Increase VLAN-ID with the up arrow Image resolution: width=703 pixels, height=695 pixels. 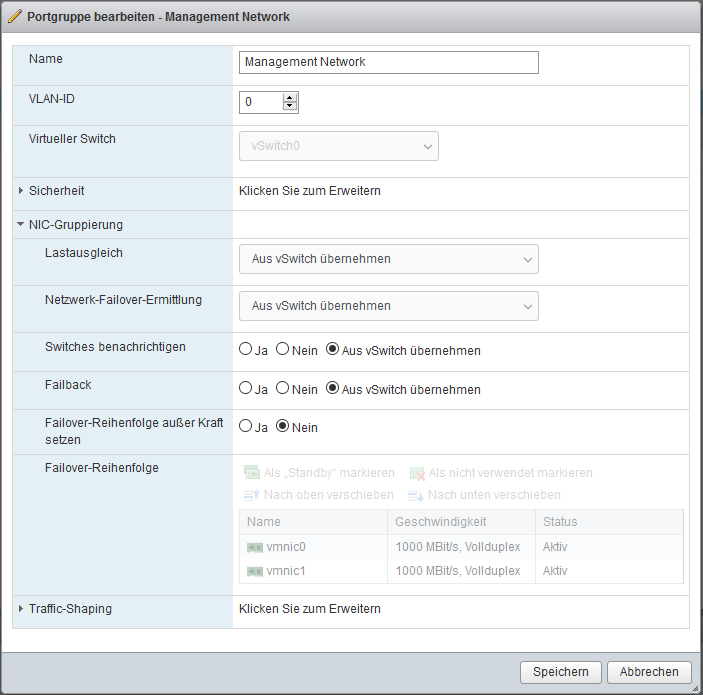coord(290,98)
